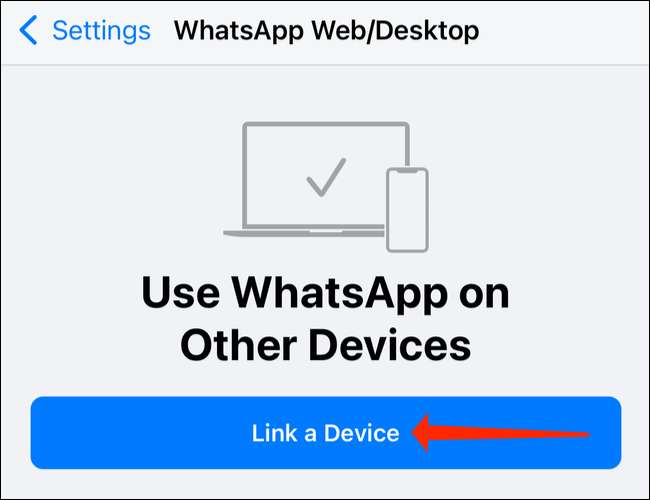Tap the Link a Device button
This screenshot has height=500, width=650.
coord(326,432)
